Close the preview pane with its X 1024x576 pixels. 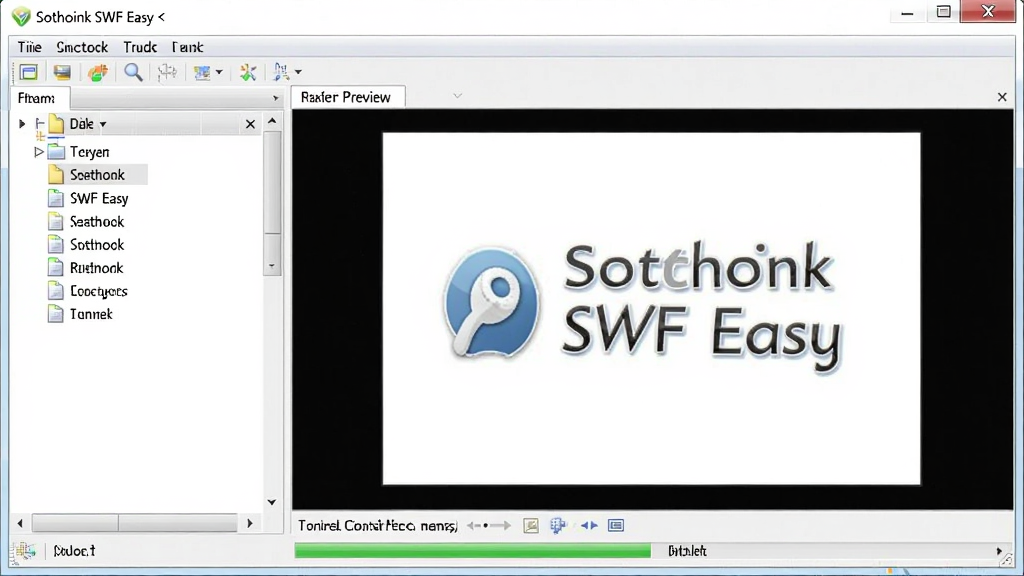pos(1002,97)
